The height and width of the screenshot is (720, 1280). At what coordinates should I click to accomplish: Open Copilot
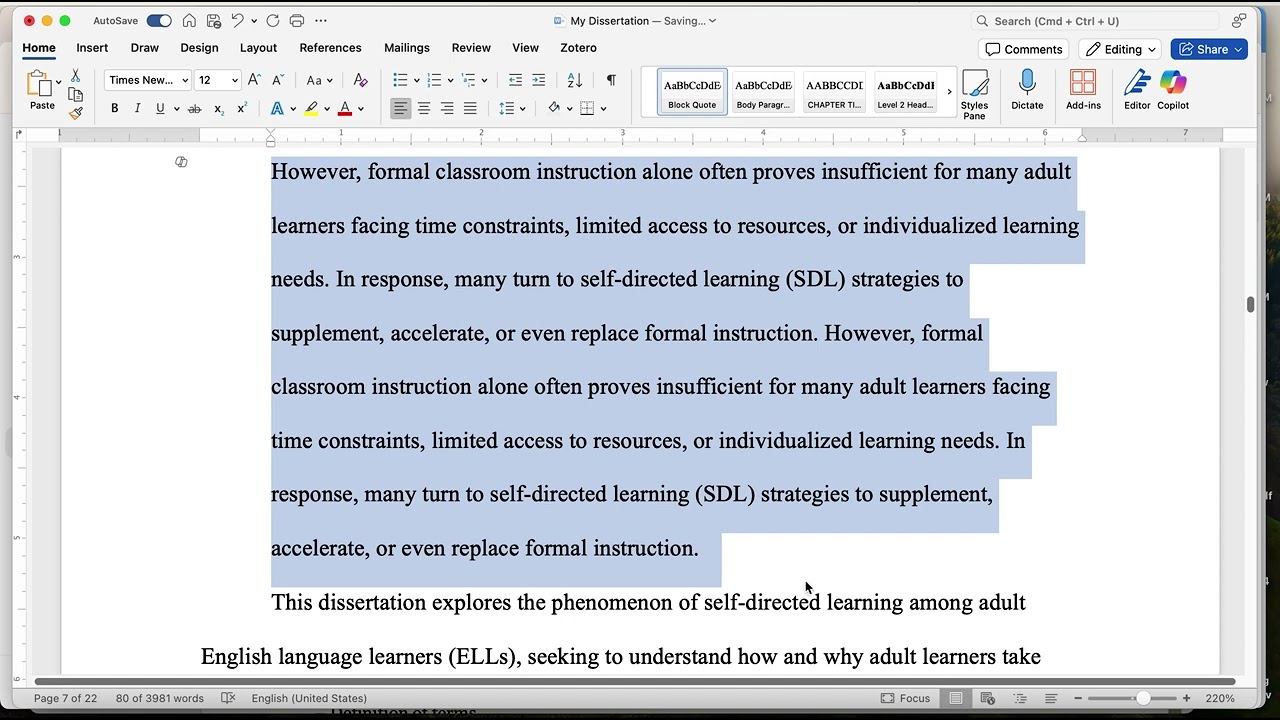pyautogui.click(x=1173, y=90)
